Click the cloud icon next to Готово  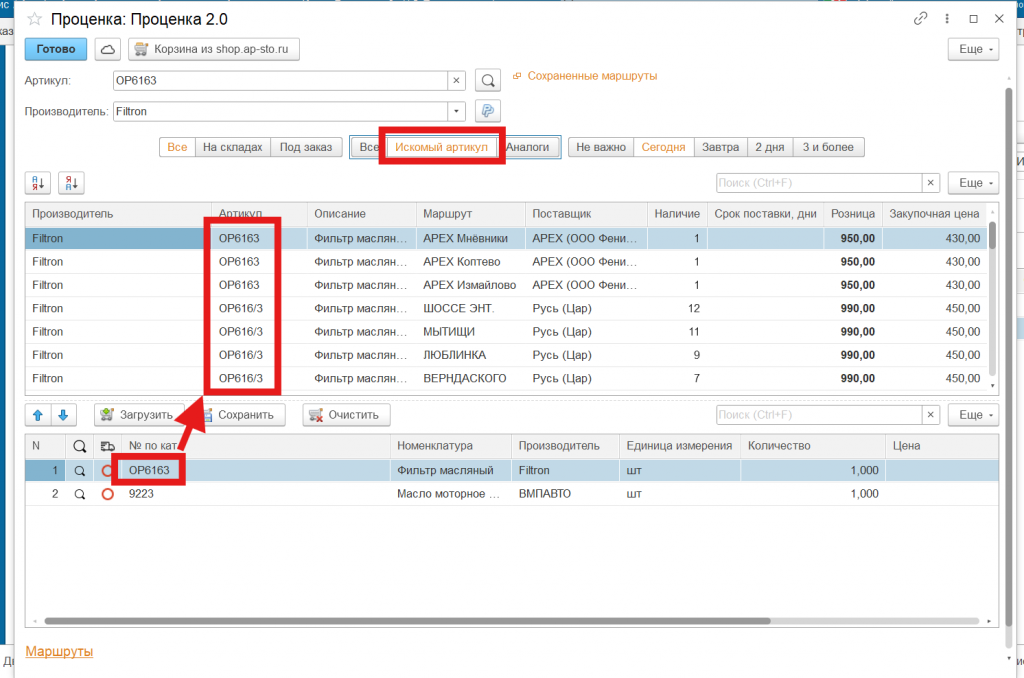click(x=106, y=49)
